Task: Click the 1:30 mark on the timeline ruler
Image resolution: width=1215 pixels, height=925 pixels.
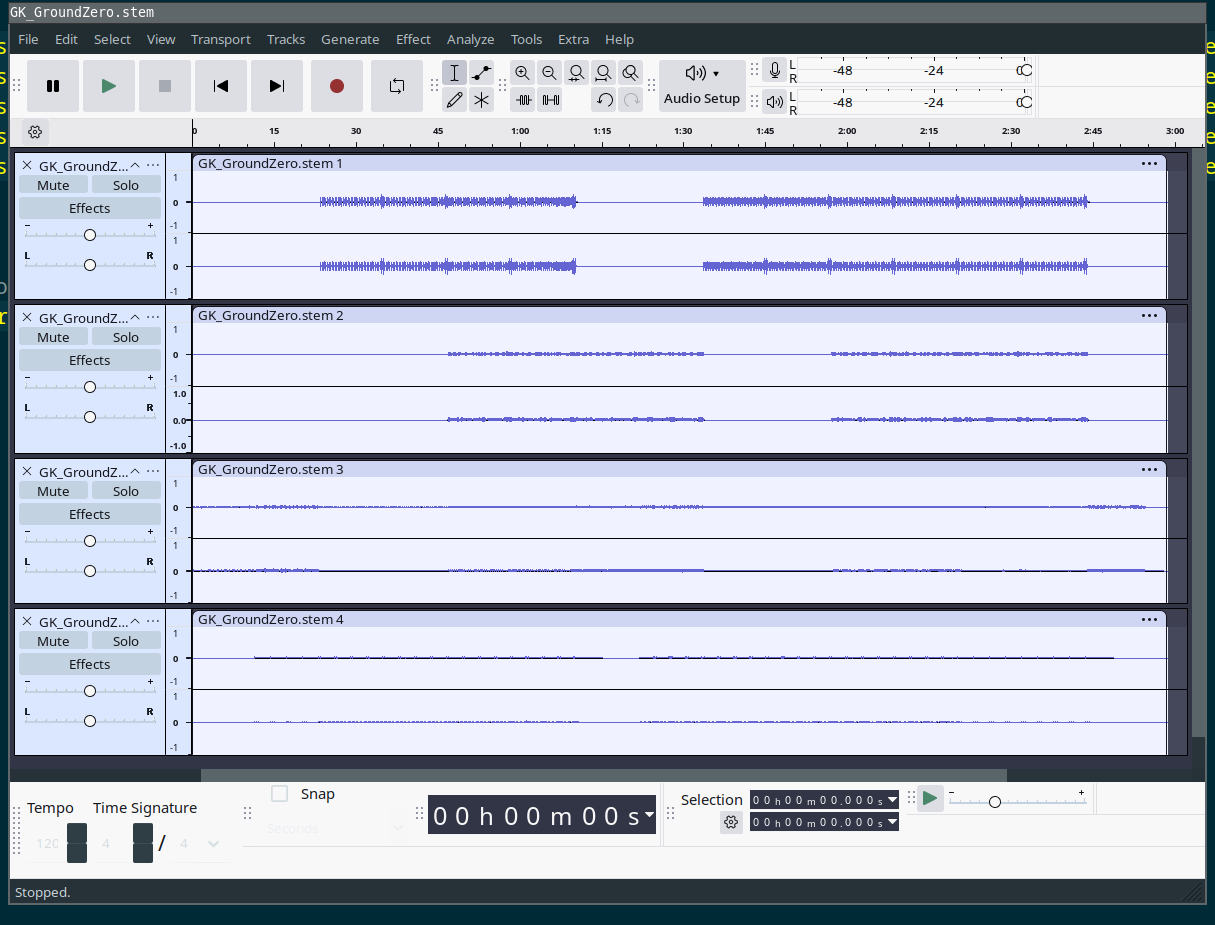Action: 683,133
